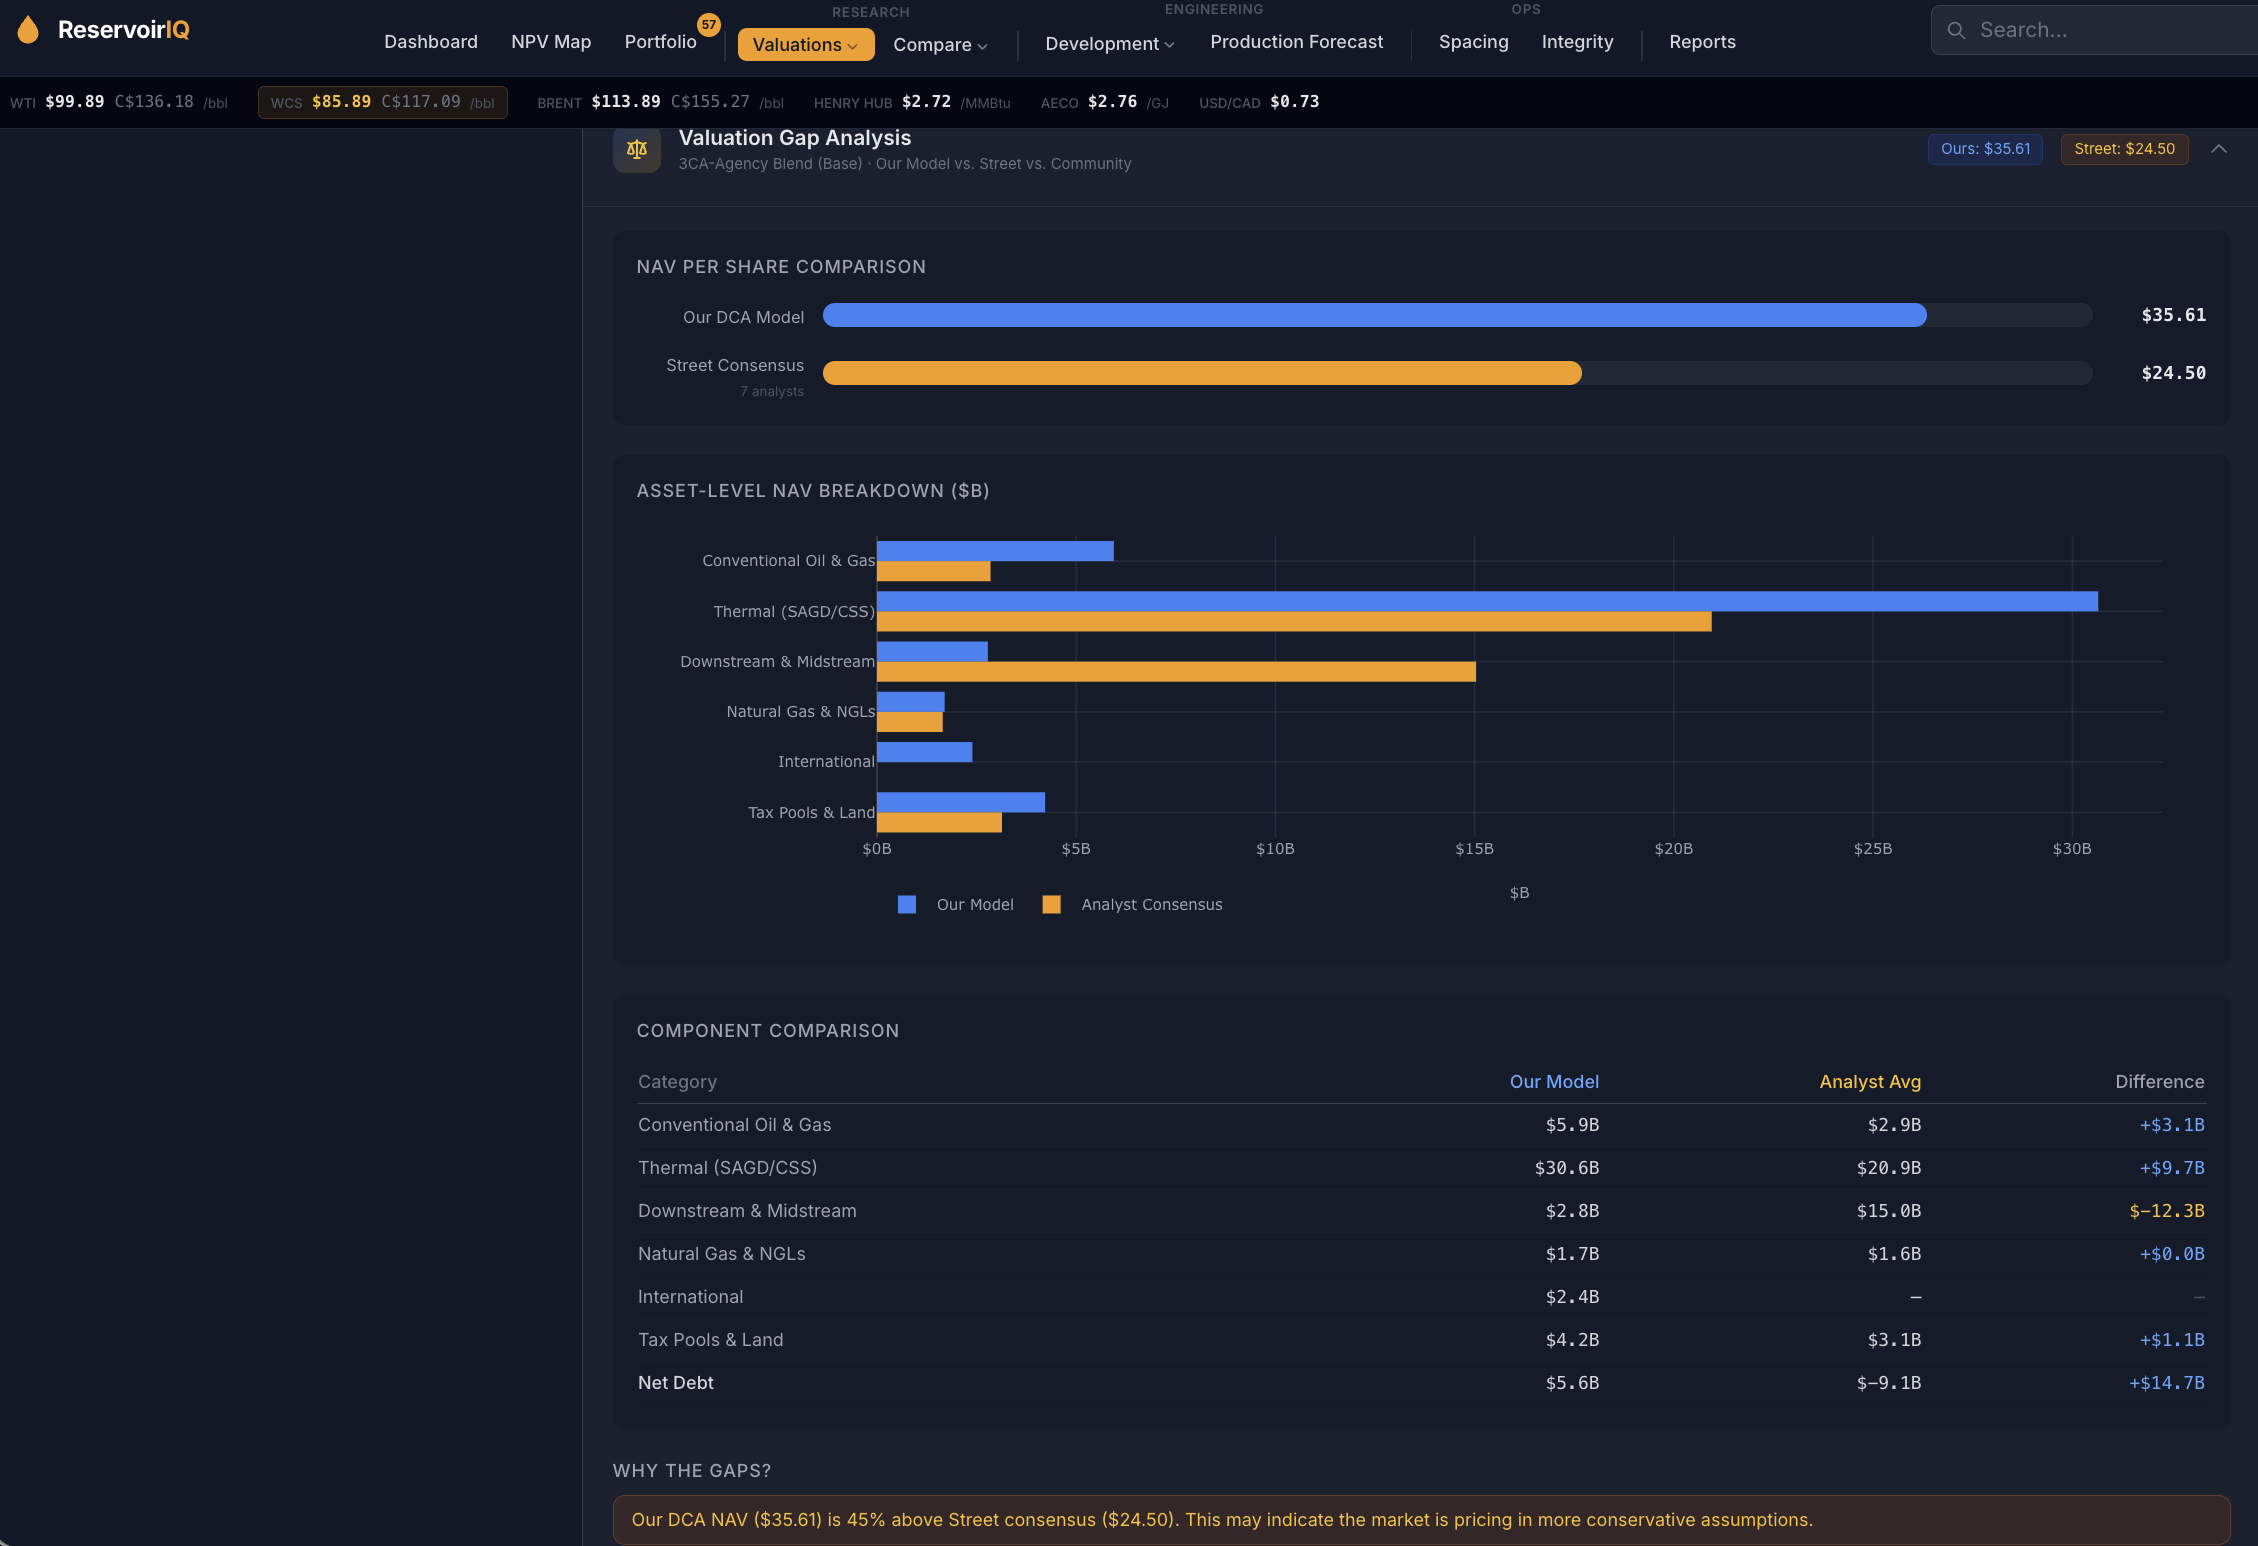Click the Analyst Avg column header

[x=1870, y=1081]
